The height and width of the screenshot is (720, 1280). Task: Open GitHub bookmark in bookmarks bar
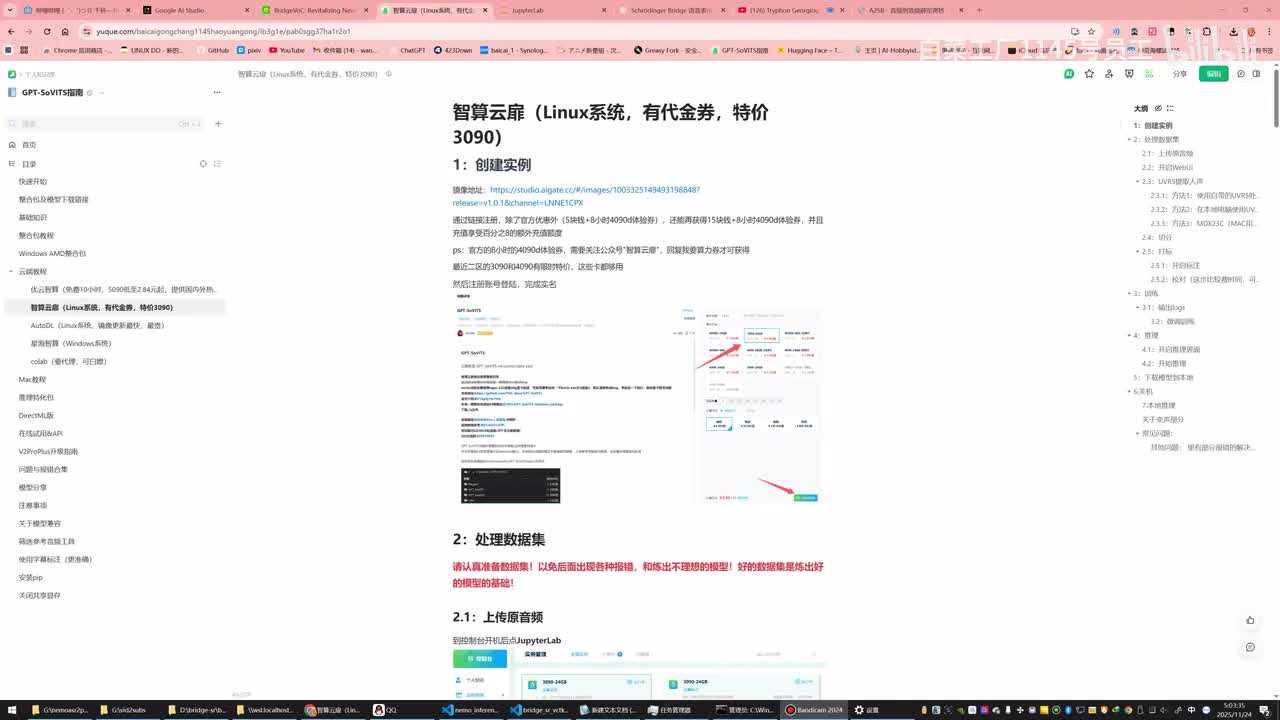[212, 50]
